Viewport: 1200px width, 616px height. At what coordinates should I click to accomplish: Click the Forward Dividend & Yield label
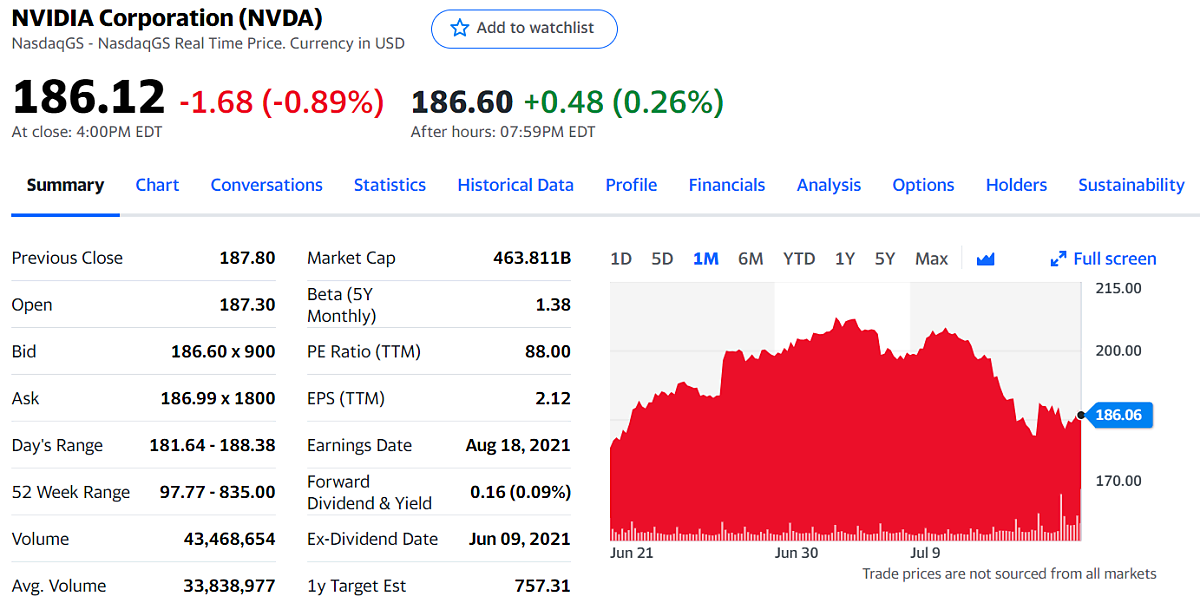click(370, 492)
